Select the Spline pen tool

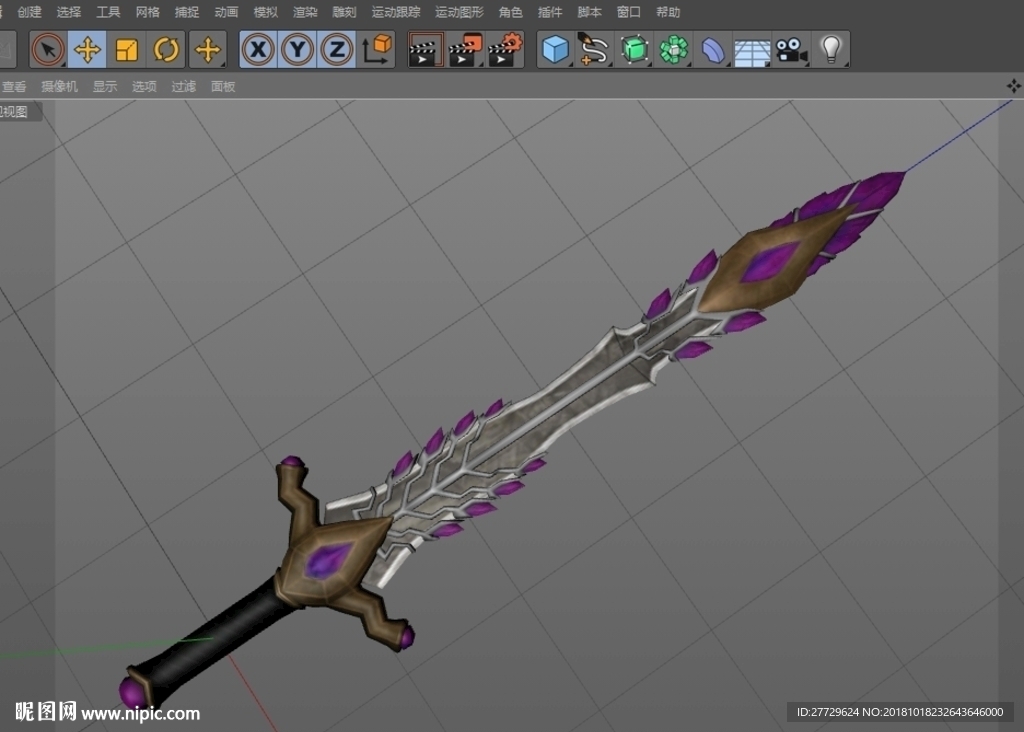(594, 50)
